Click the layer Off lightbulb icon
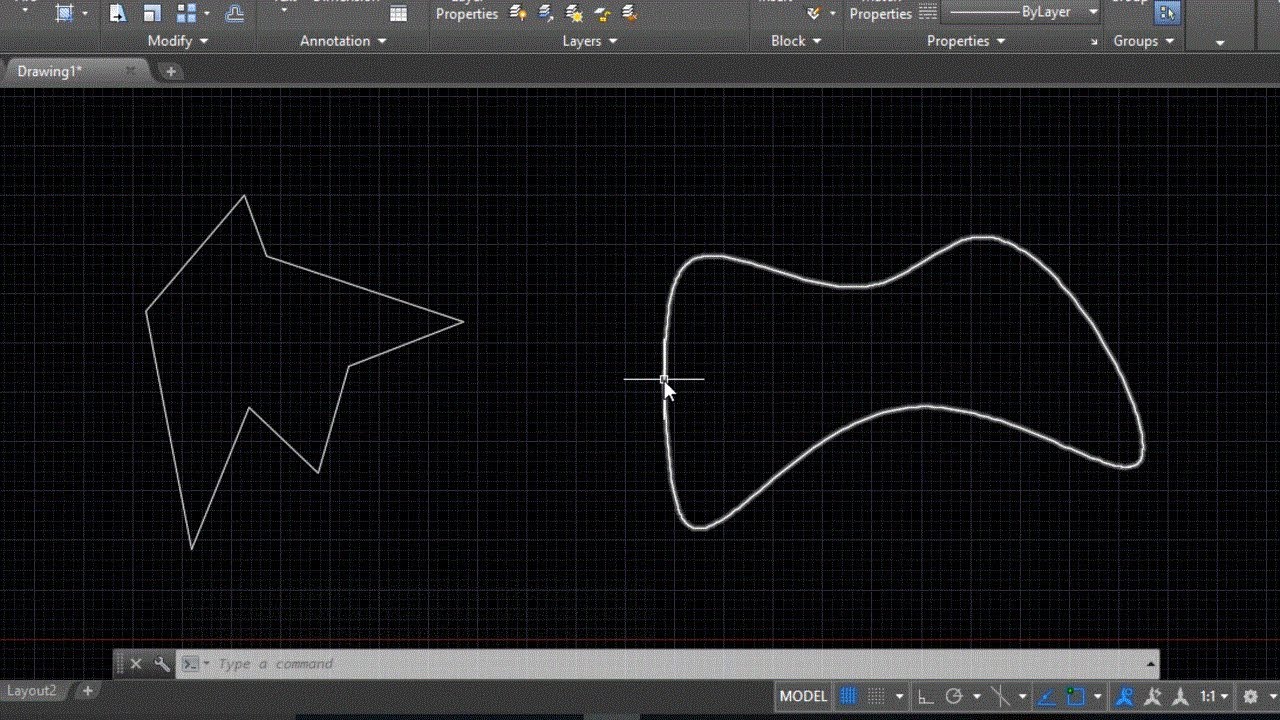The height and width of the screenshot is (720, 1280). coord(517,13)
